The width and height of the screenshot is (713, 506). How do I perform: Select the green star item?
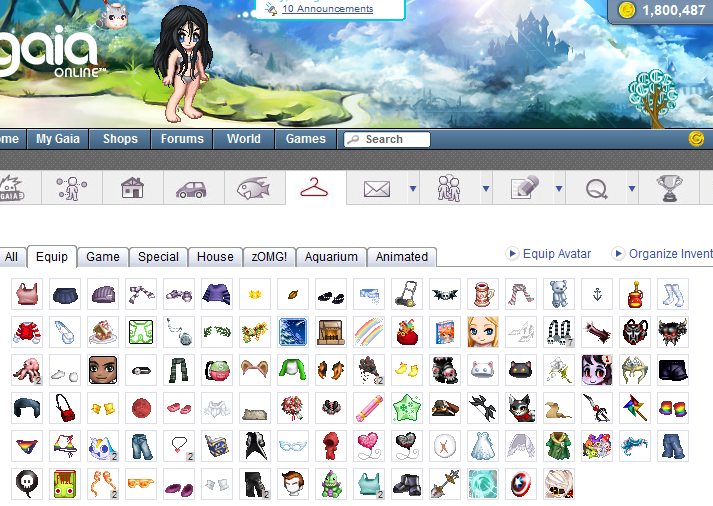(x=407, y=408)
